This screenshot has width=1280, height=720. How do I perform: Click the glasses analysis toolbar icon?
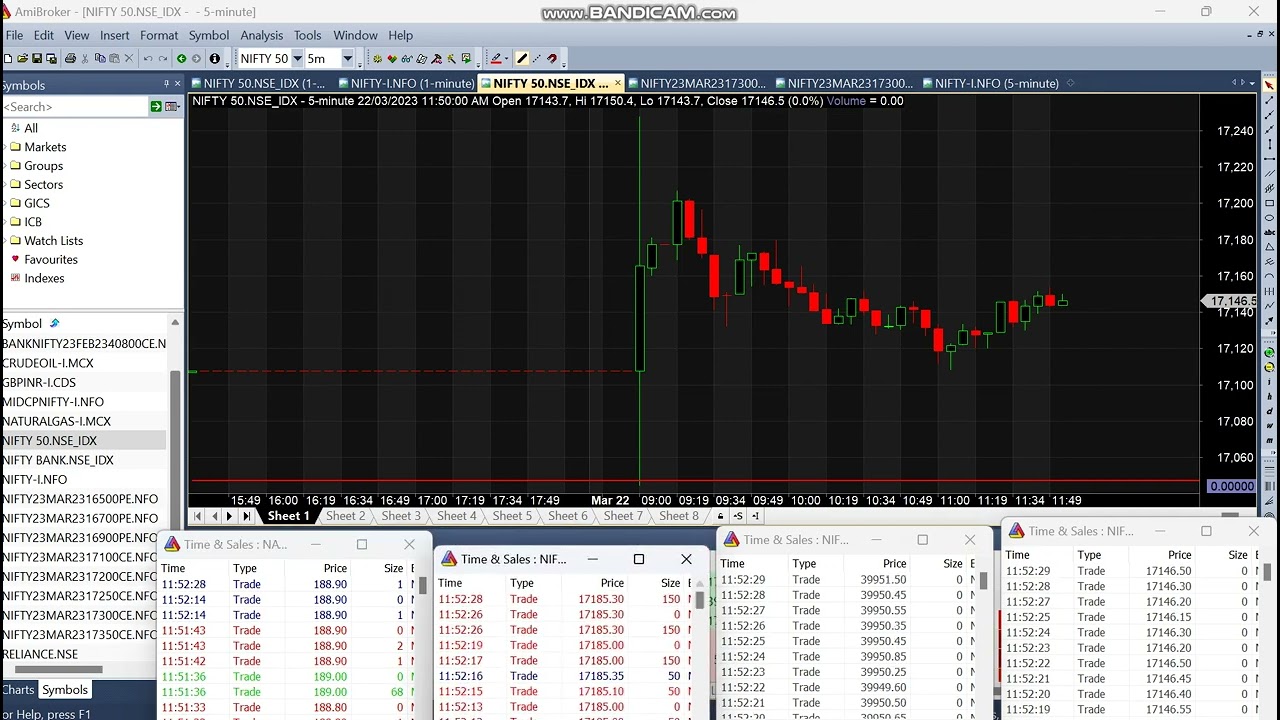406,58
